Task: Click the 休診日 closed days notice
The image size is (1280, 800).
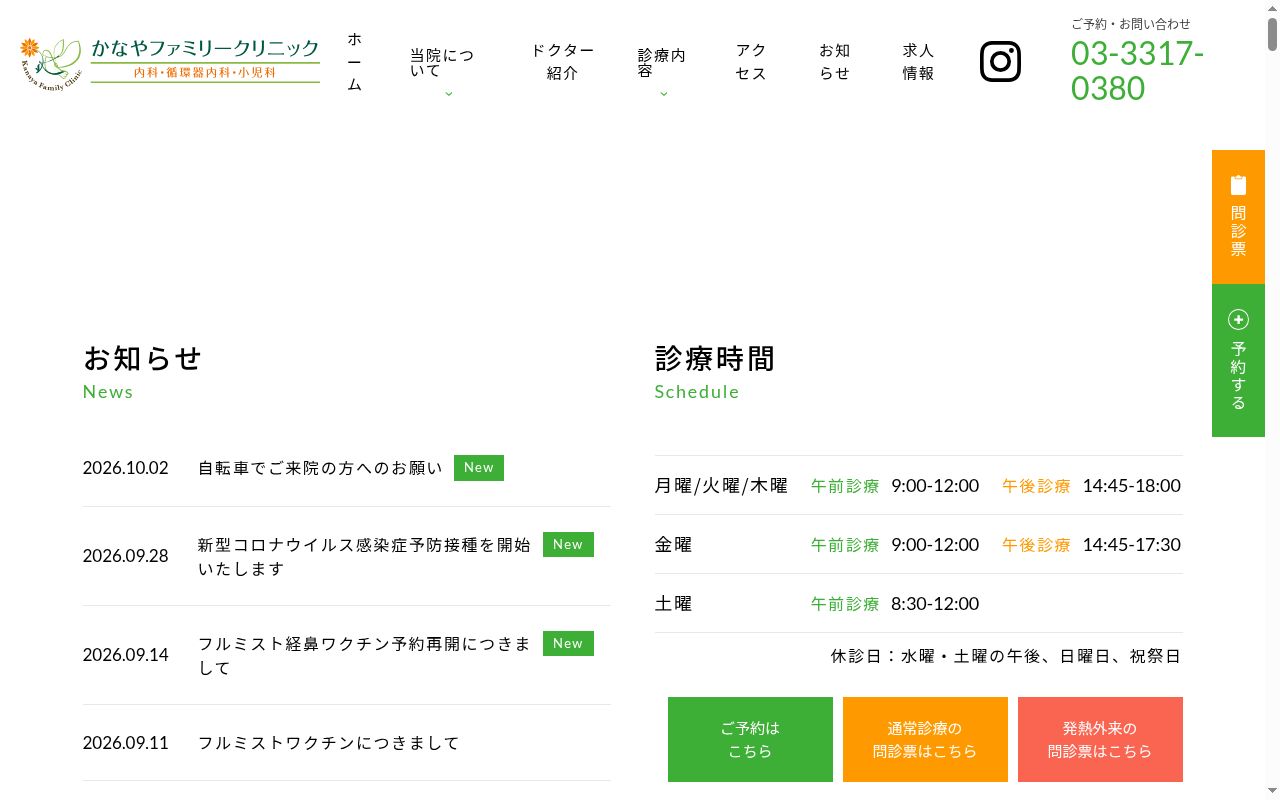Action: point(1006,657)
